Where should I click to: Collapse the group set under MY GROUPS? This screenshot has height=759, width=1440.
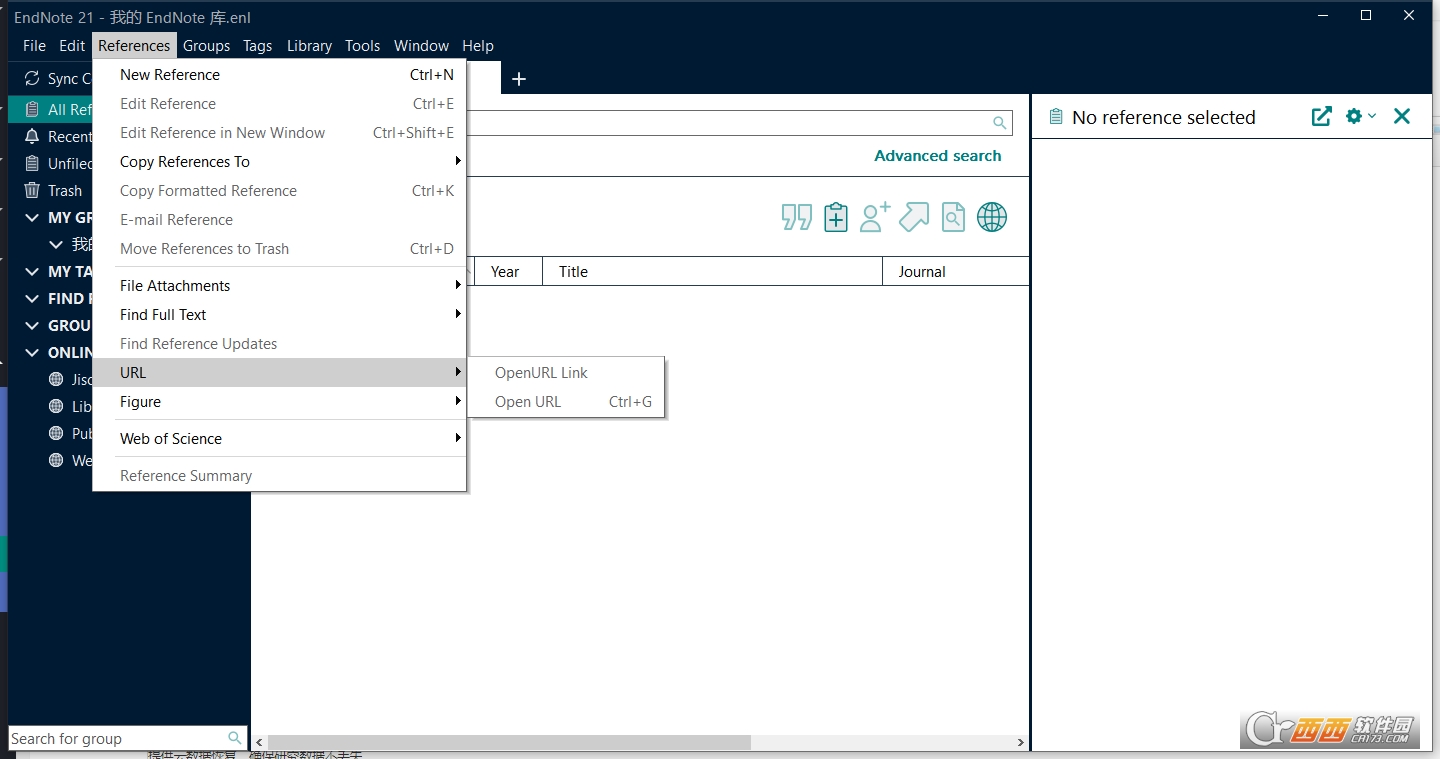(x=57, y=245)
